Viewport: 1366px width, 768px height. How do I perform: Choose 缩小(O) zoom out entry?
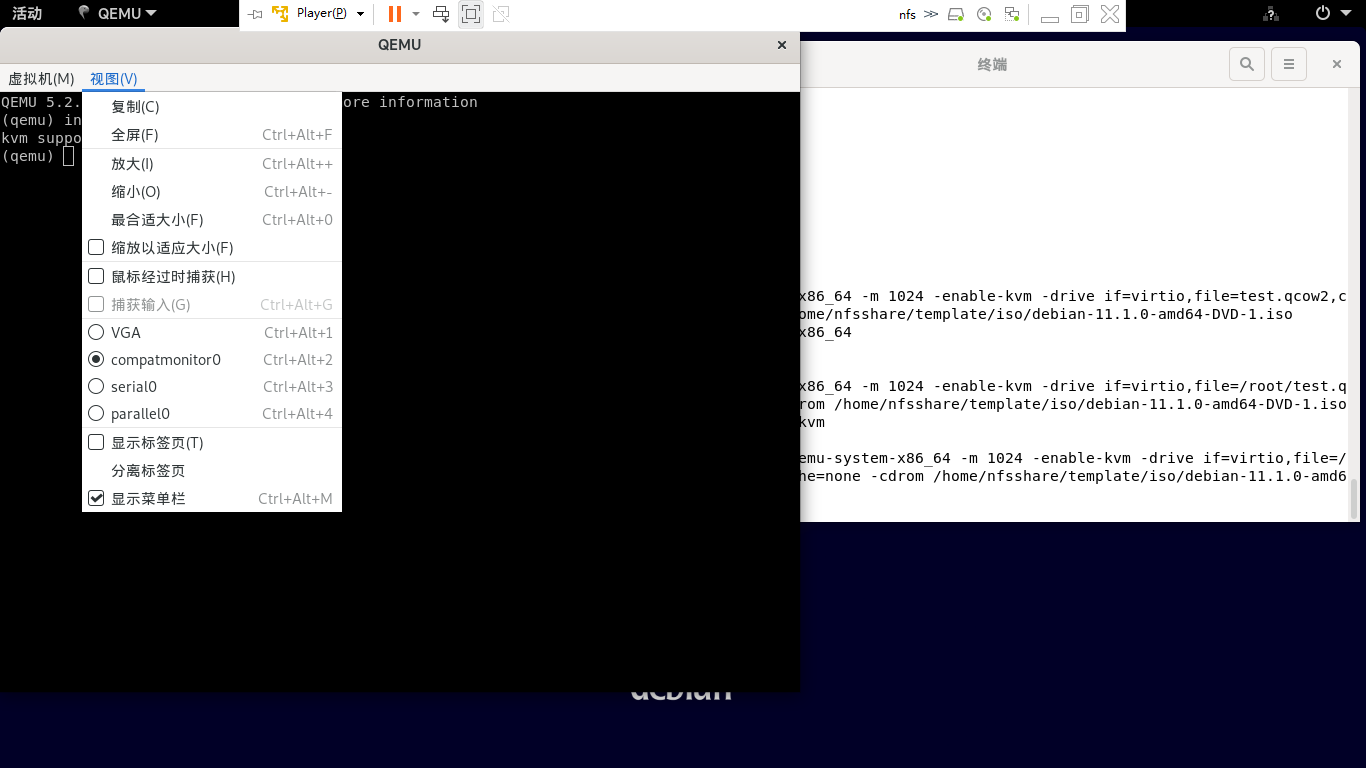coord(212,192)
